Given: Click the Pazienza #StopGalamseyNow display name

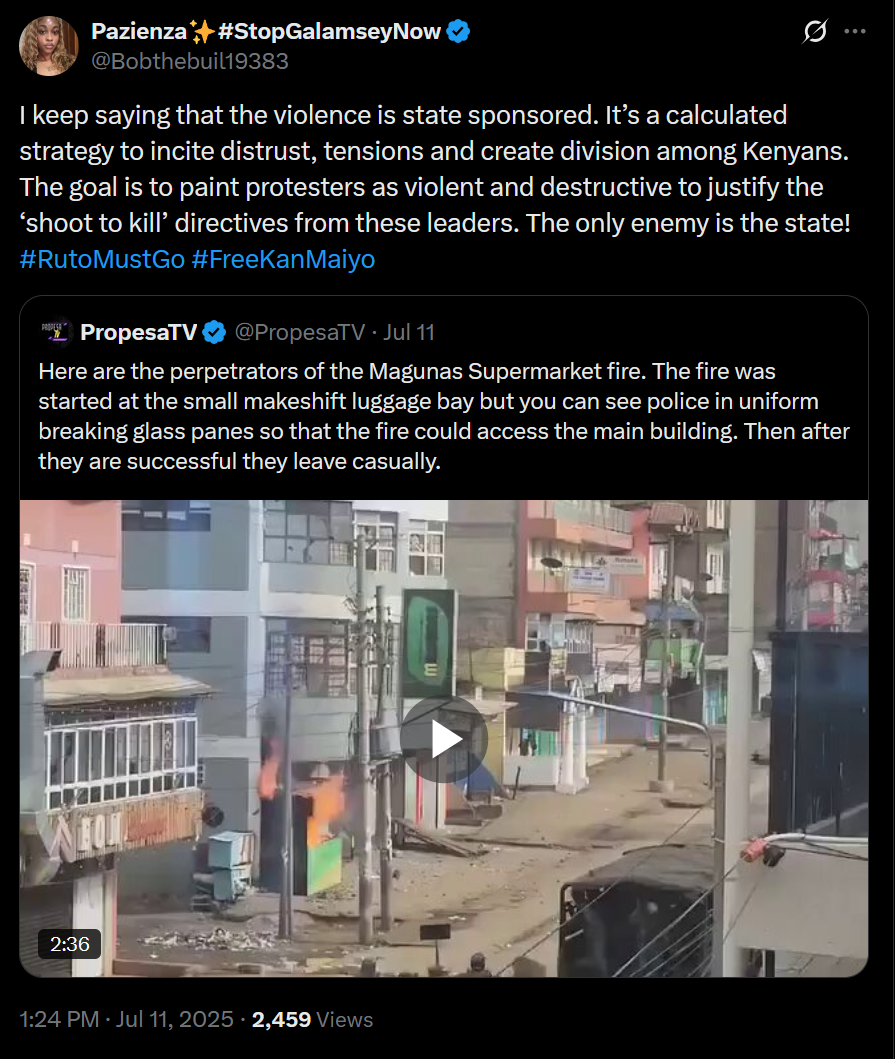Looking at the screenshot, I should point(266,31).
